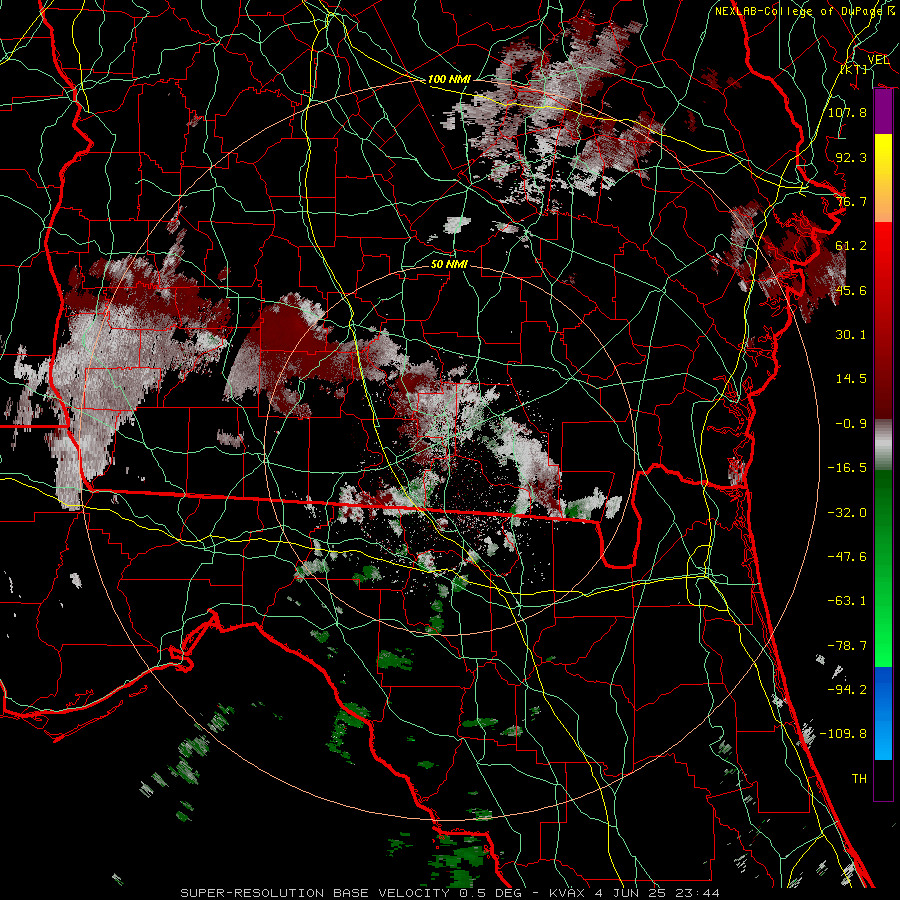Select the 14.5 legend value
900x900 pixels.
click(x=851, y=379)
